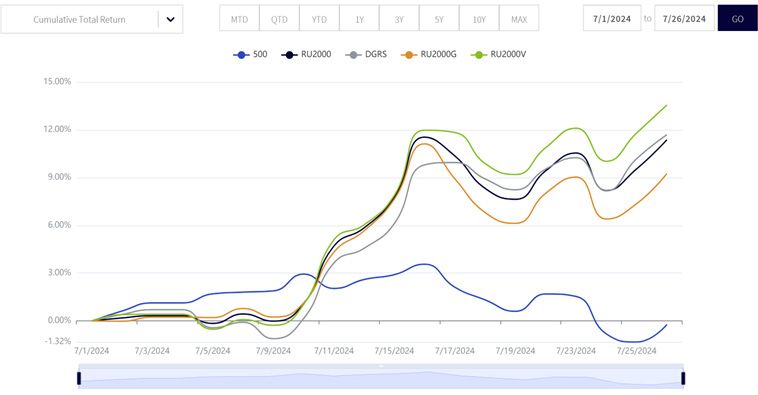Select the QTD time range
758x395 pixels.
pyautogui.click(x=279, y=19)
